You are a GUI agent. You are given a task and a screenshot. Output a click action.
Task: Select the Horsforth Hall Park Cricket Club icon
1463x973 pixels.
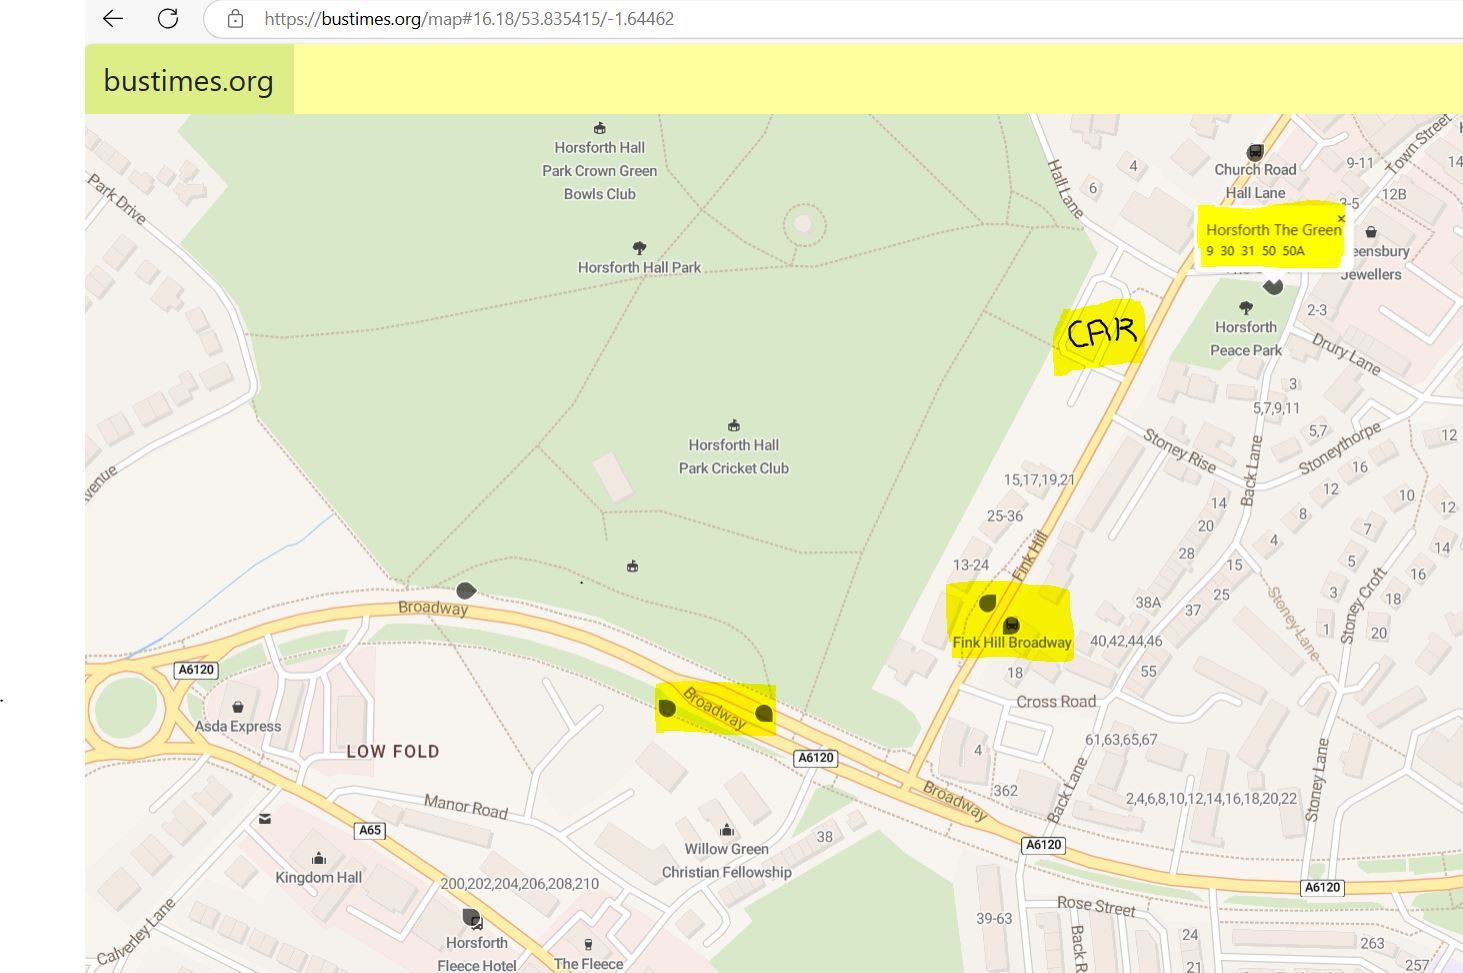pyautogui.click(x=734, y=426)
